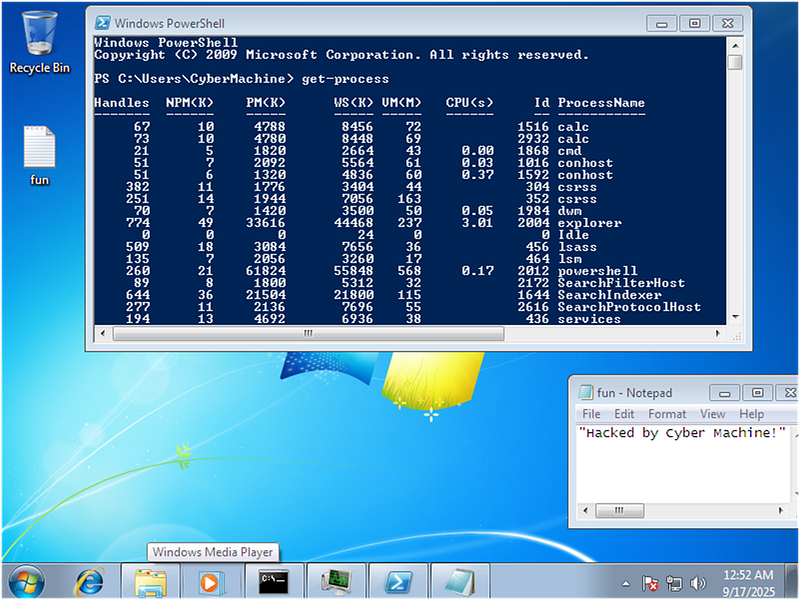This screenshot has width=800, height=600.
Task: Click the Windows PowerShell title text
Action: (x=169, y=23)
